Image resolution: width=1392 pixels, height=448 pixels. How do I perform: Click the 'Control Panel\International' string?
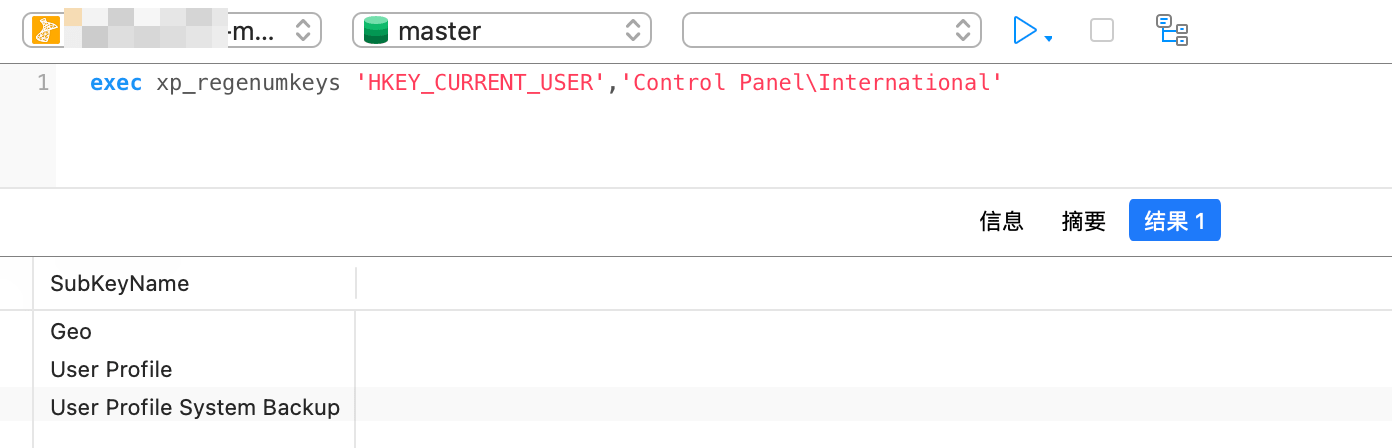pyautogui.click(x=810, y=83)
